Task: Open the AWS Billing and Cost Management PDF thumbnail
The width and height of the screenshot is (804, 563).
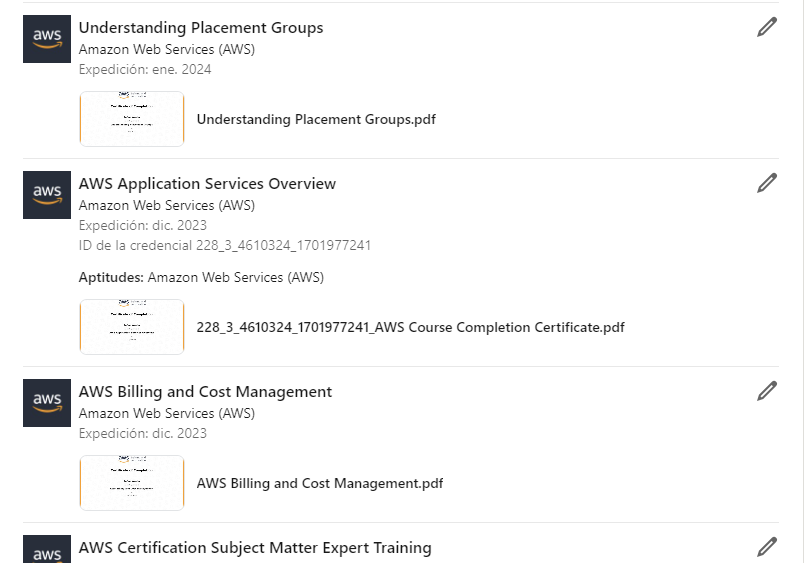Action: 132,483
